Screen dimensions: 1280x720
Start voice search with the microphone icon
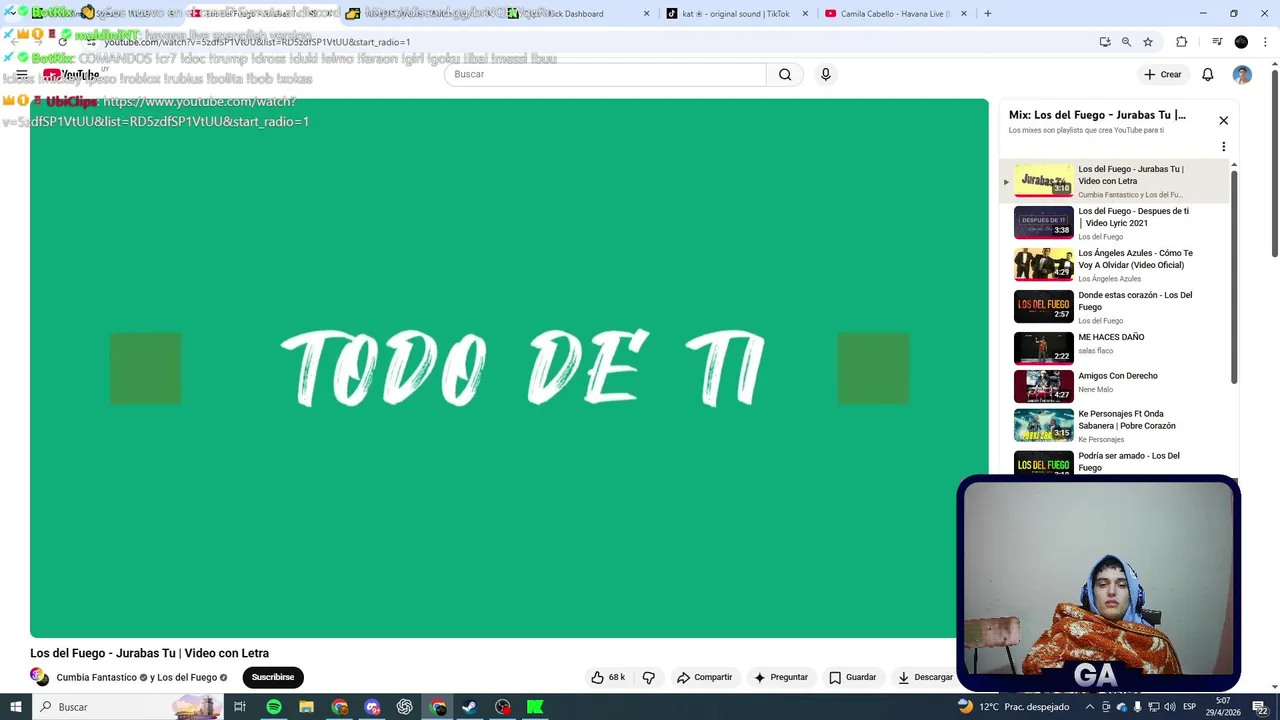825,74
